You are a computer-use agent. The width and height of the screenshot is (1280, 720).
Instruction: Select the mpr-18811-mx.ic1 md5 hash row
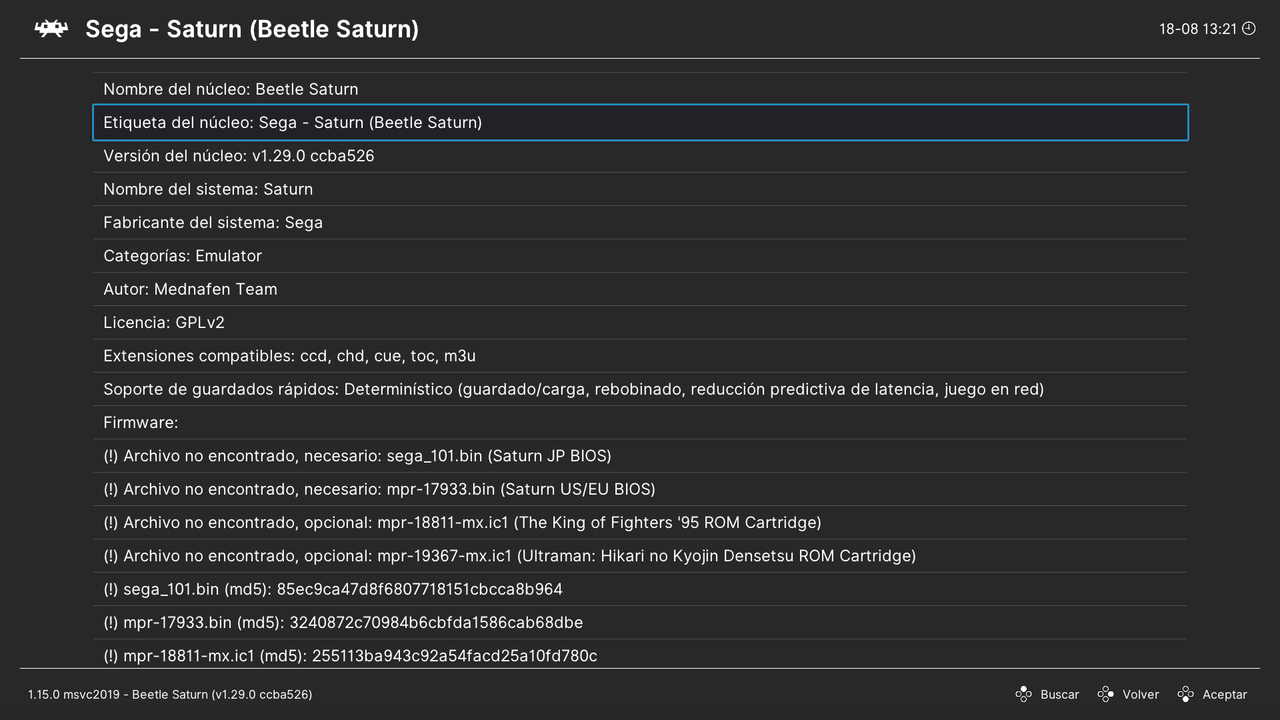pyautogui.click(x=640, y=654)
